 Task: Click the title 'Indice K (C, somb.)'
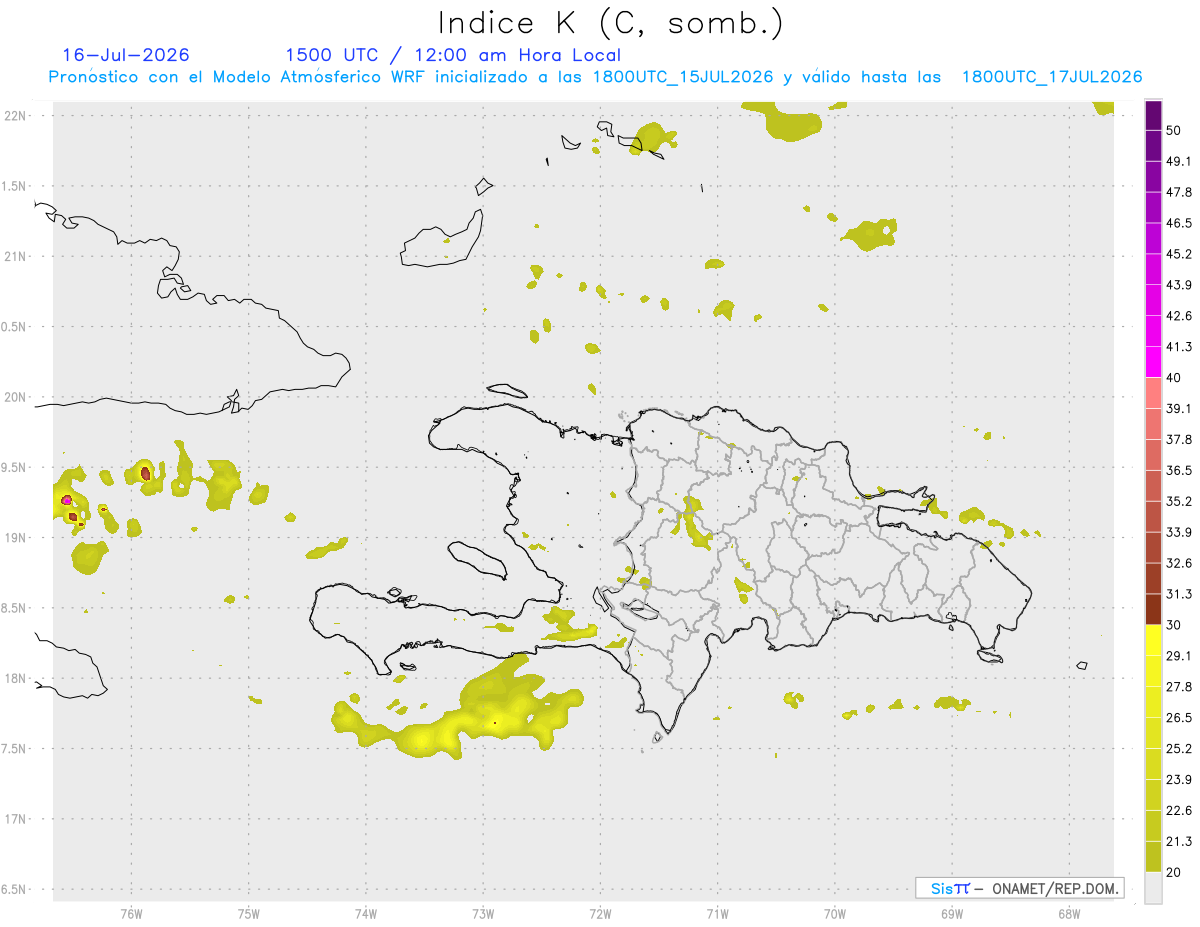(610, 23)
